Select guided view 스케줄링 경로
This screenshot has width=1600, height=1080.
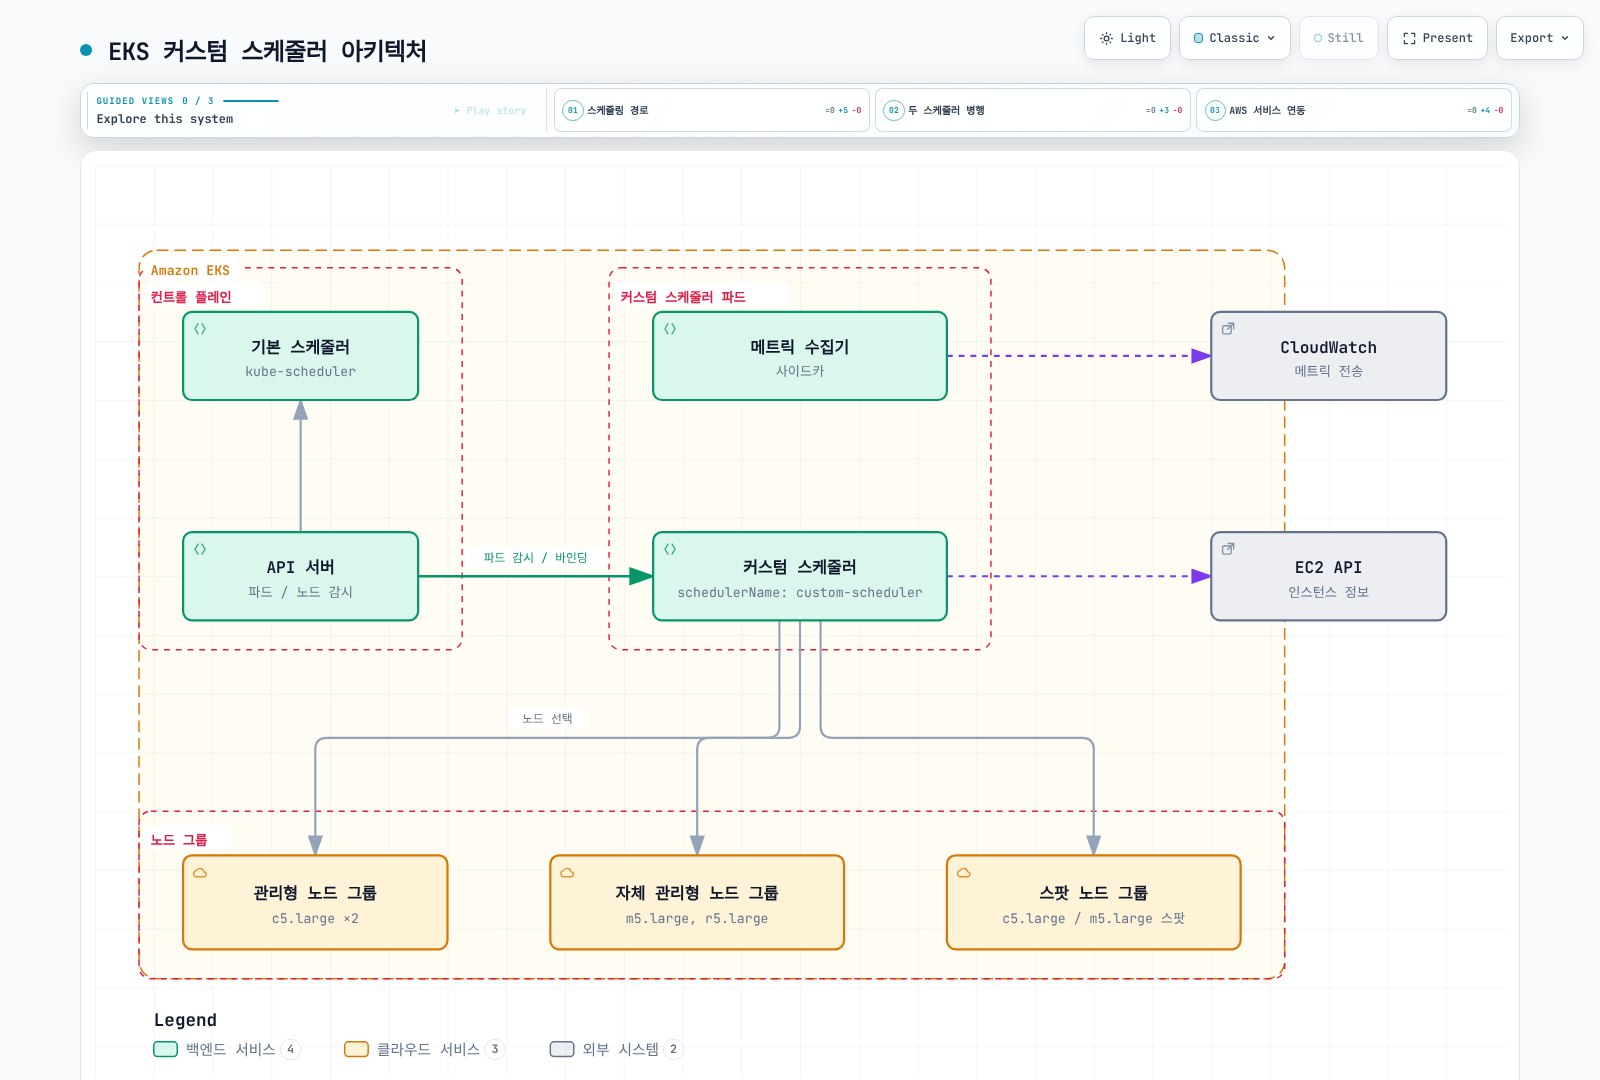[712, 110]
